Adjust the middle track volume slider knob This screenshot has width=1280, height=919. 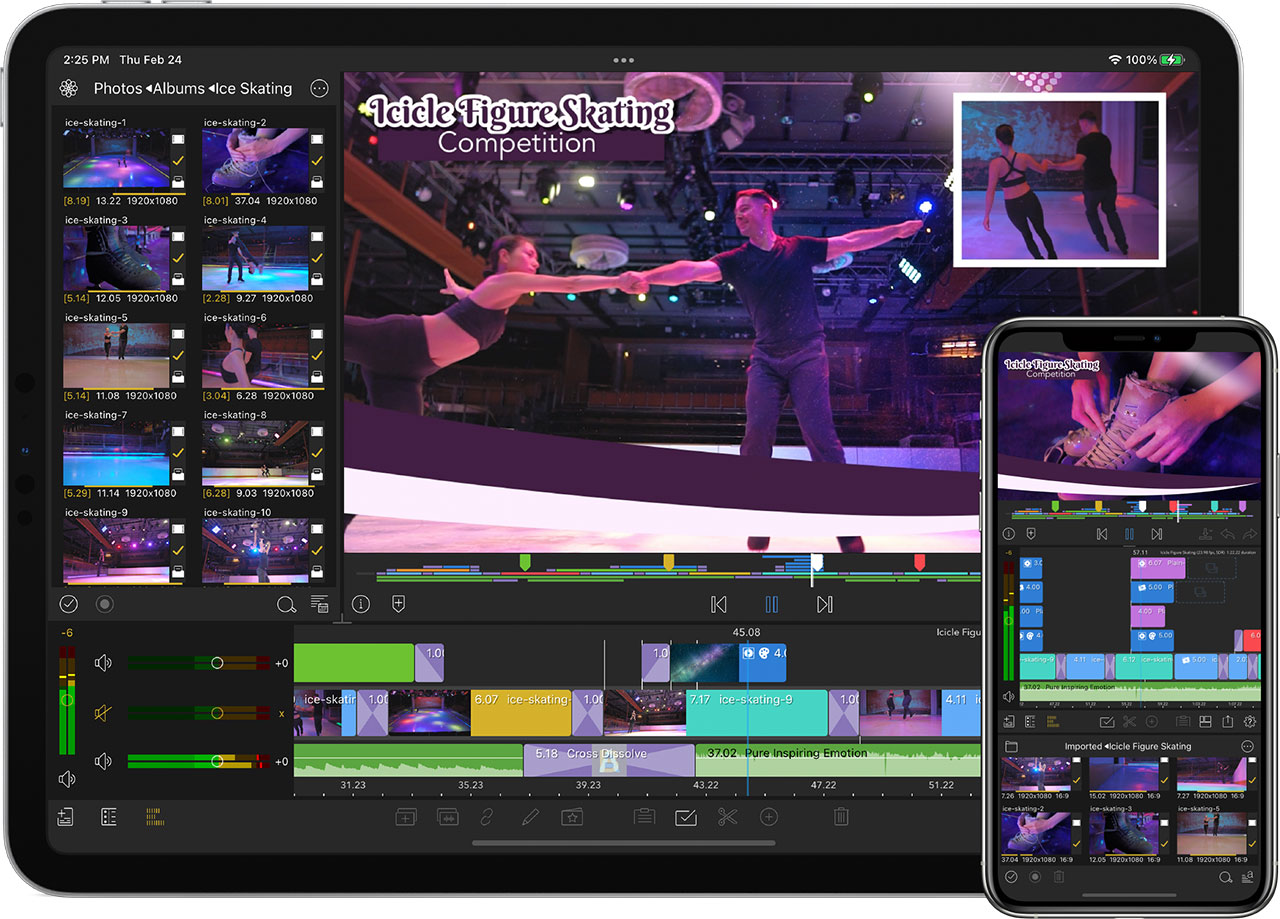[216, 713]
